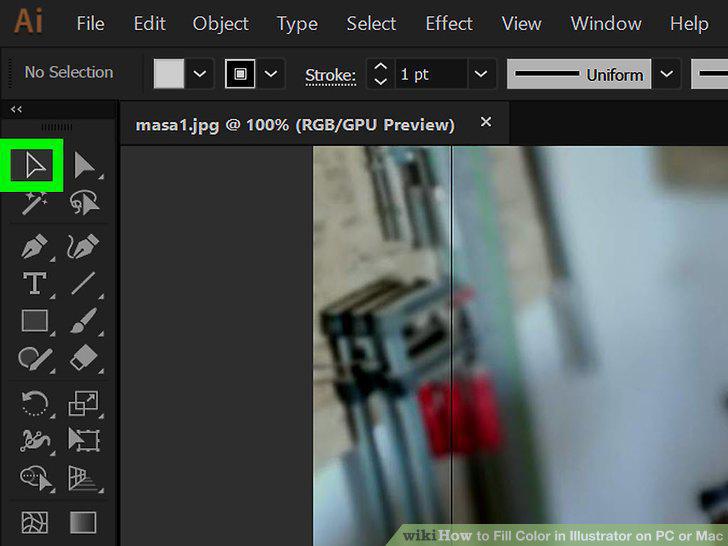Open the Effect menu
This screenshot has width=728, height=546.
pos(449,24)
